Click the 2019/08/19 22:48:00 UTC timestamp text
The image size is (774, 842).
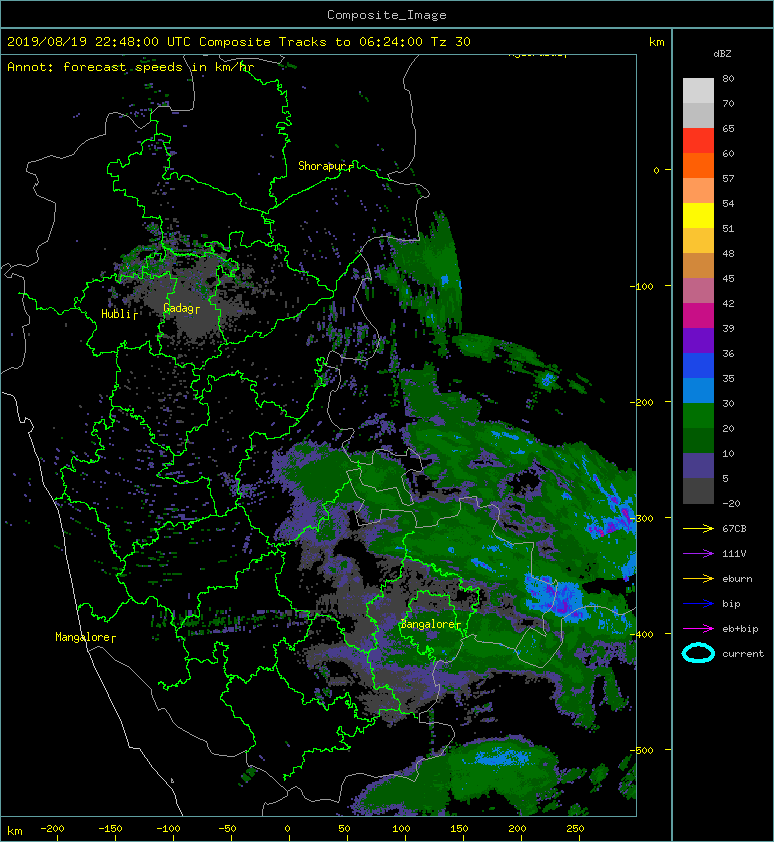99,42
